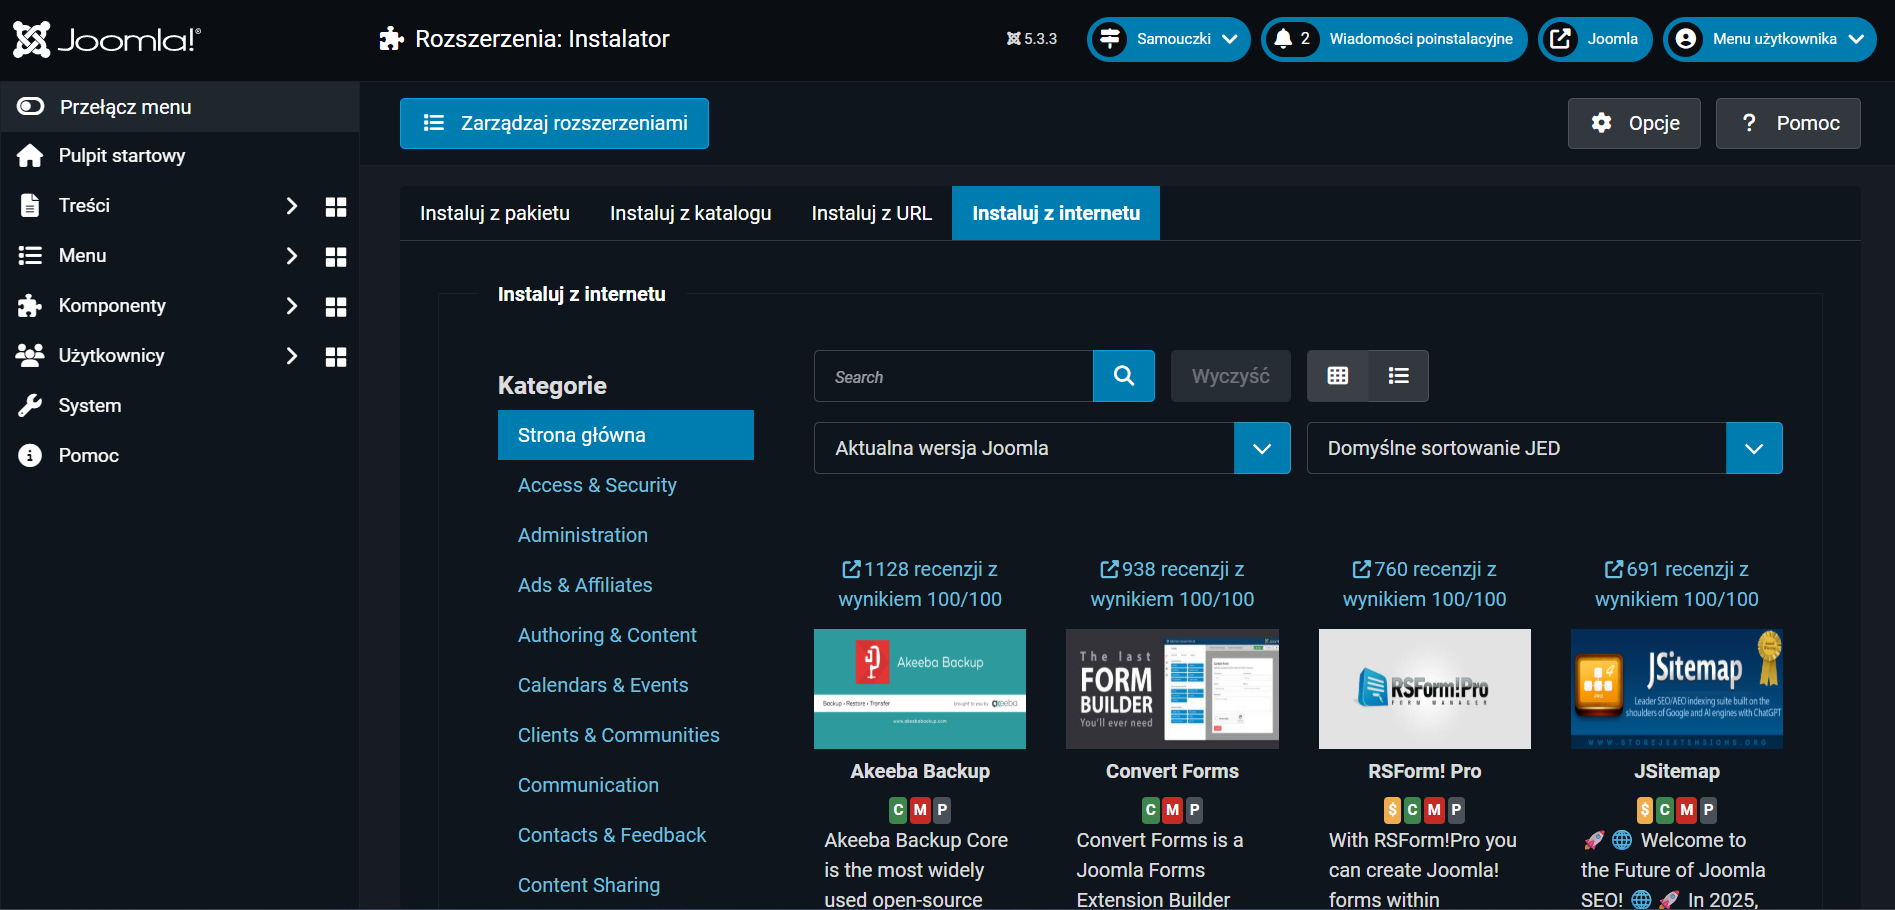Open the Menu dashboard grid icon
1895x910 pixels.
(x=336, y=257)
